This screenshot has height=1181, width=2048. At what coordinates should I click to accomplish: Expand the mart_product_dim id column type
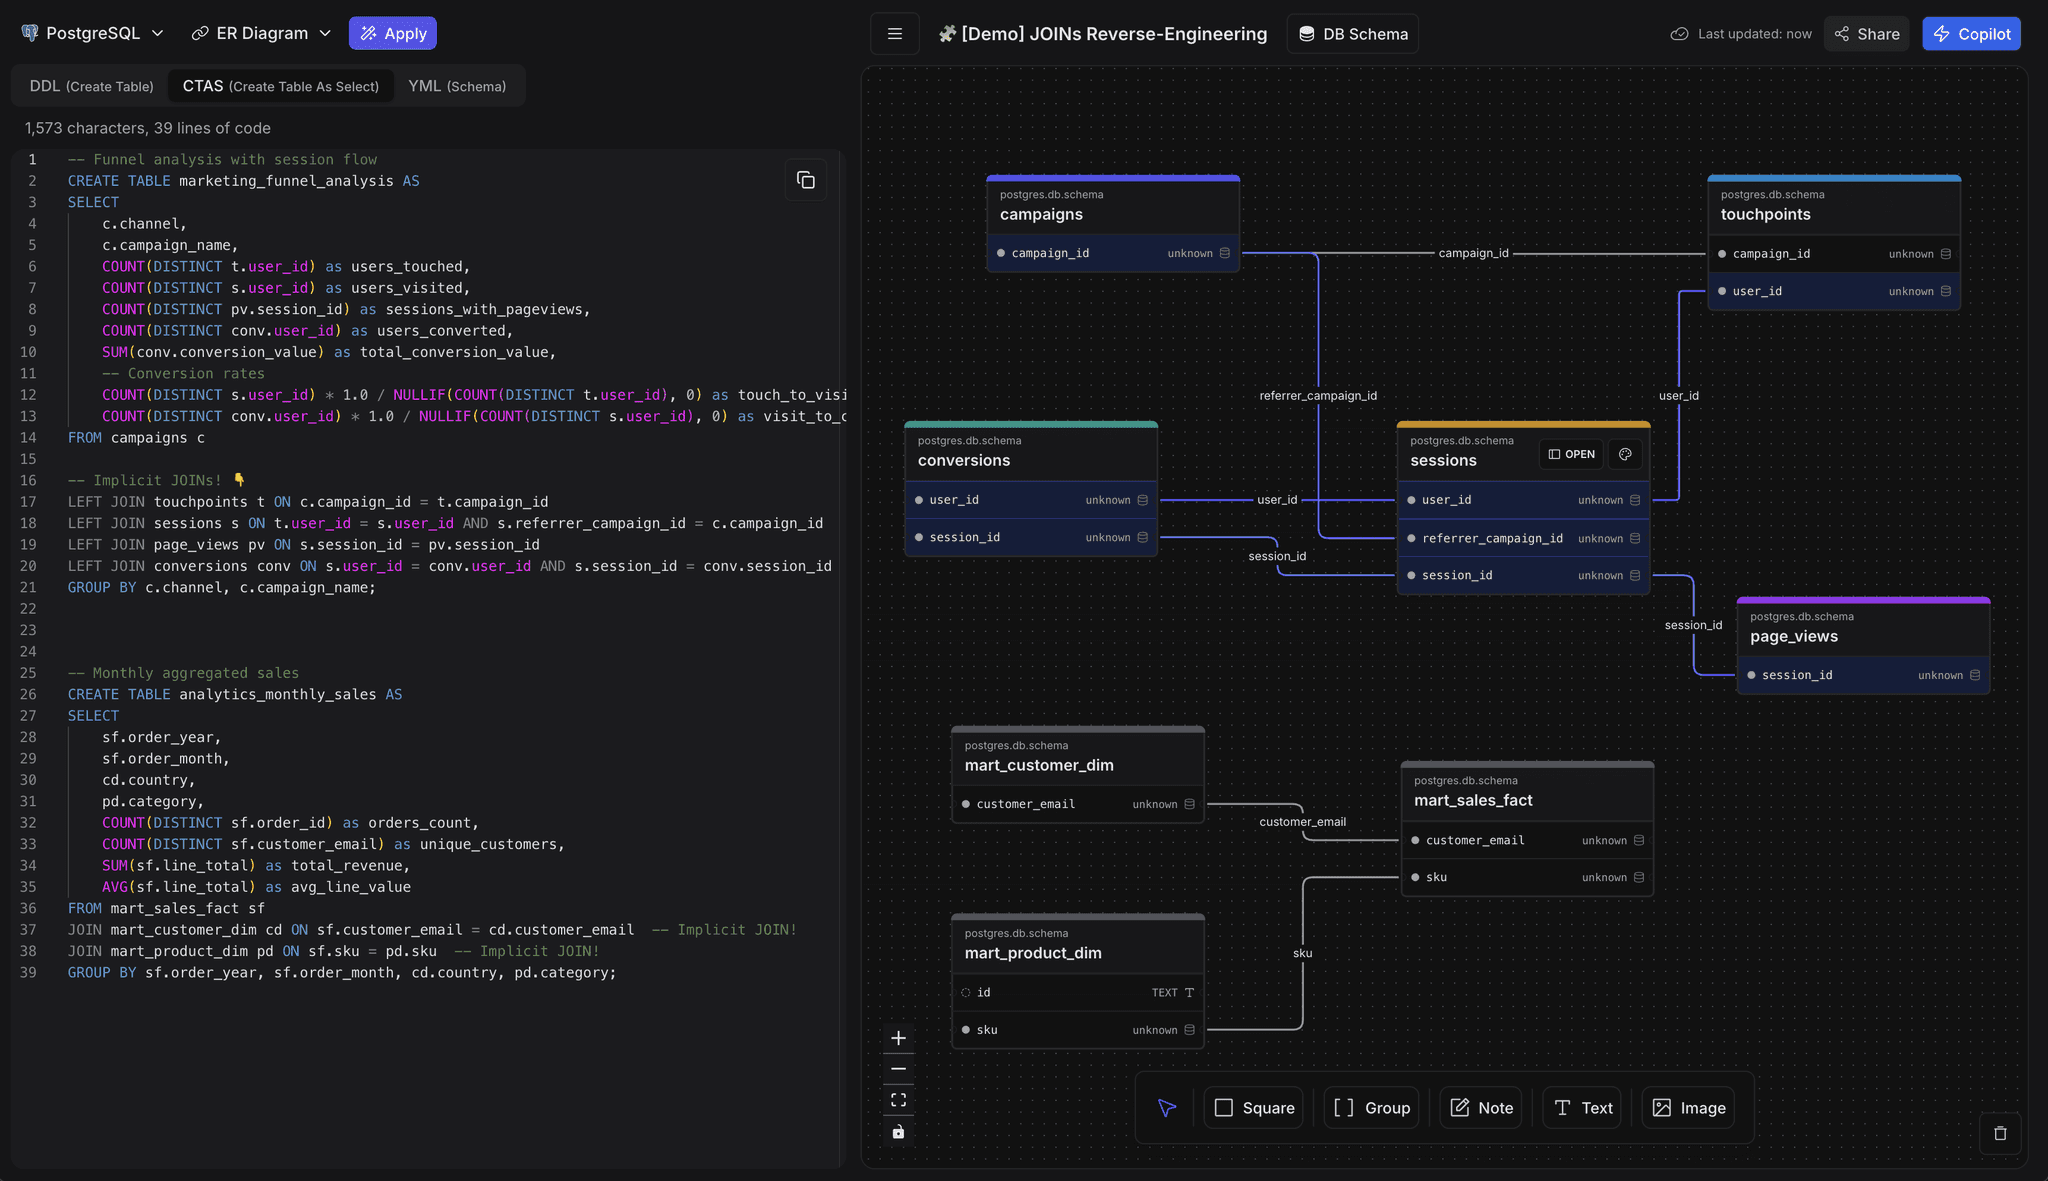1188,992
